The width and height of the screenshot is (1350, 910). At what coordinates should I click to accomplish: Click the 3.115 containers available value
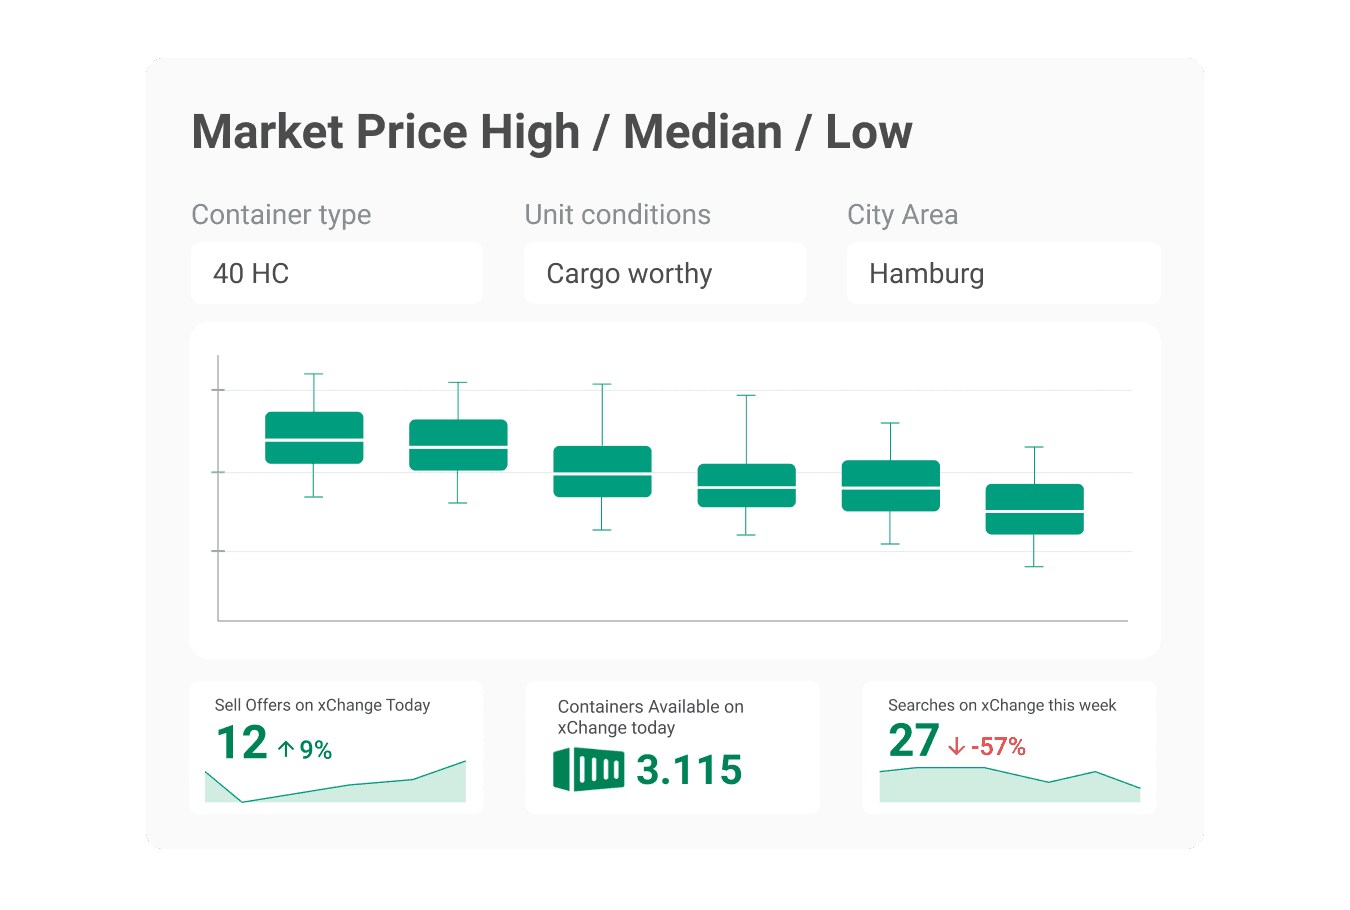tap(689, 770)
